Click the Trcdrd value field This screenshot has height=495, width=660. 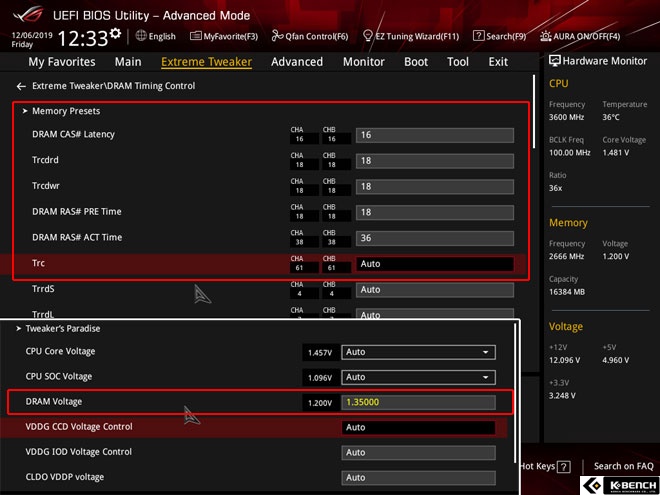tap(434, 161)
